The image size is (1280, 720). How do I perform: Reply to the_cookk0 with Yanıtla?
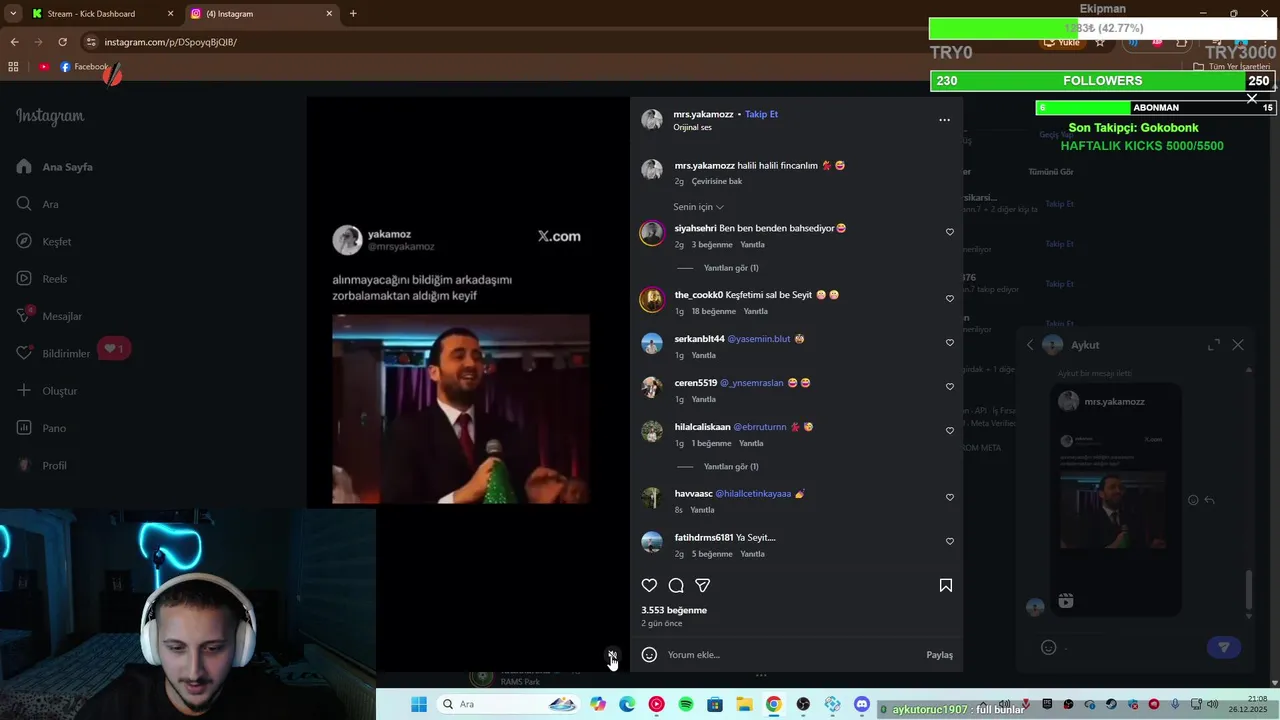coord(755,312)
